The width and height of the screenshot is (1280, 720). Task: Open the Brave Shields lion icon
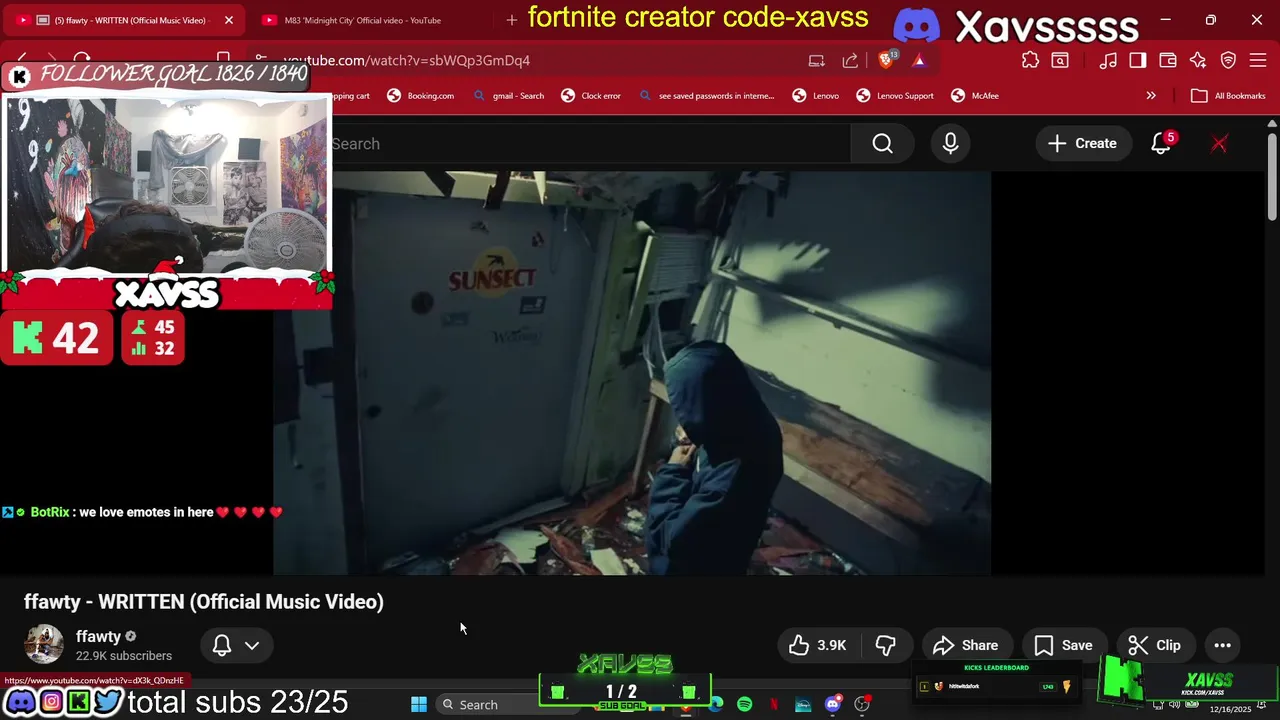[886, 60]
